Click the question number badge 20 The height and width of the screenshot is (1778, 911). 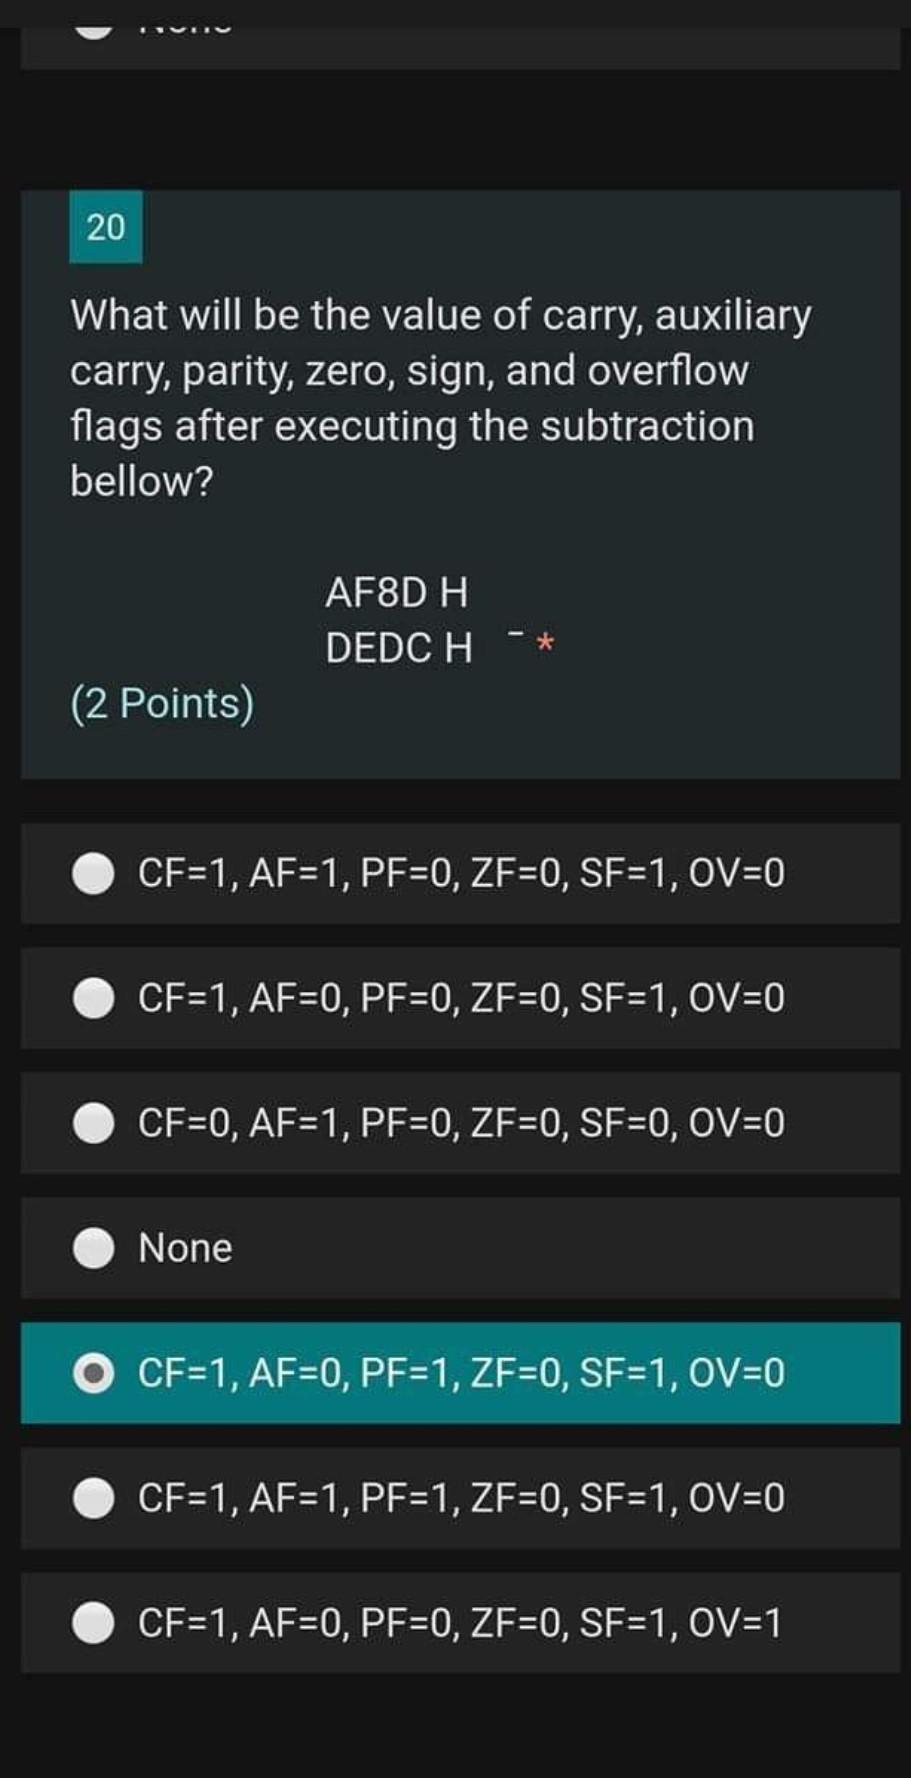[x=106, y=228]
